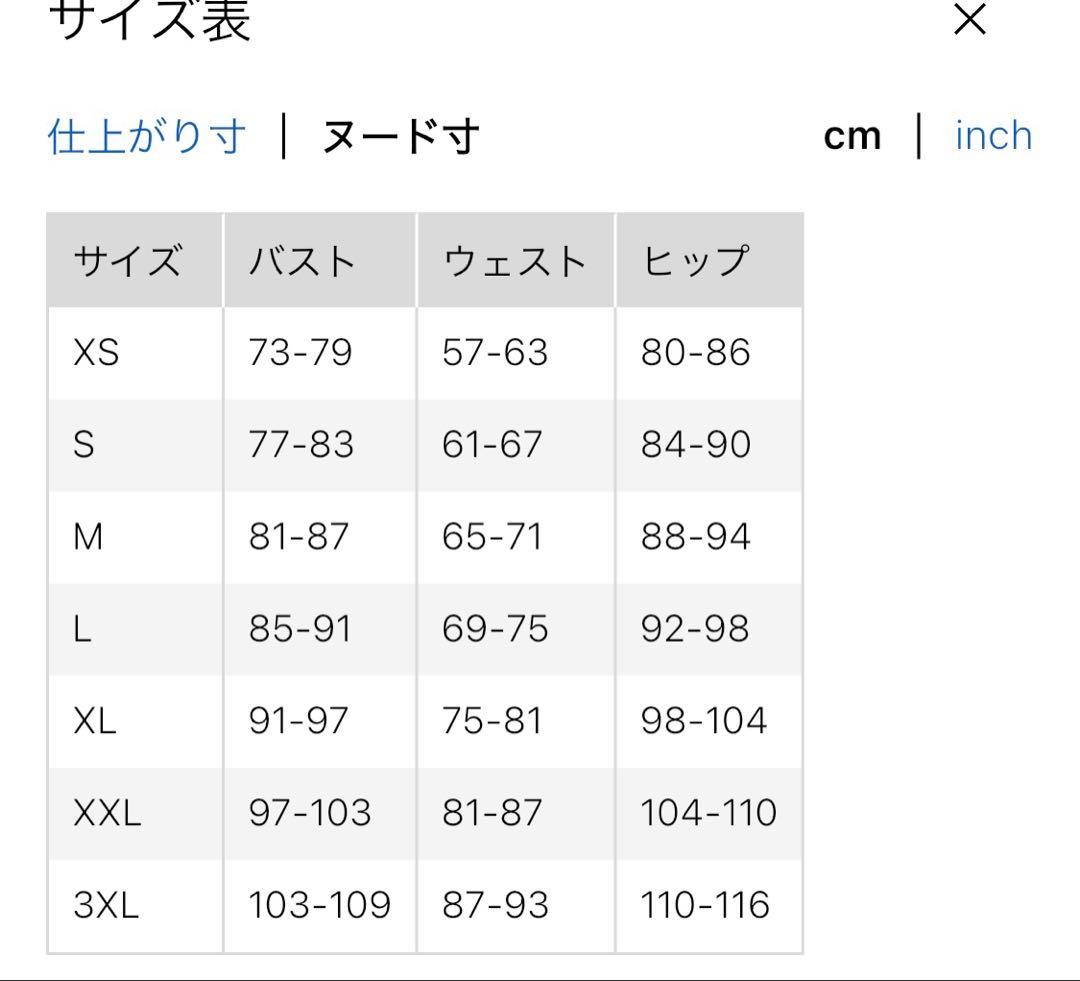Click waist value 75-81 in XL row
Screen dimensions: 1080x981
(x=492, y=721)
